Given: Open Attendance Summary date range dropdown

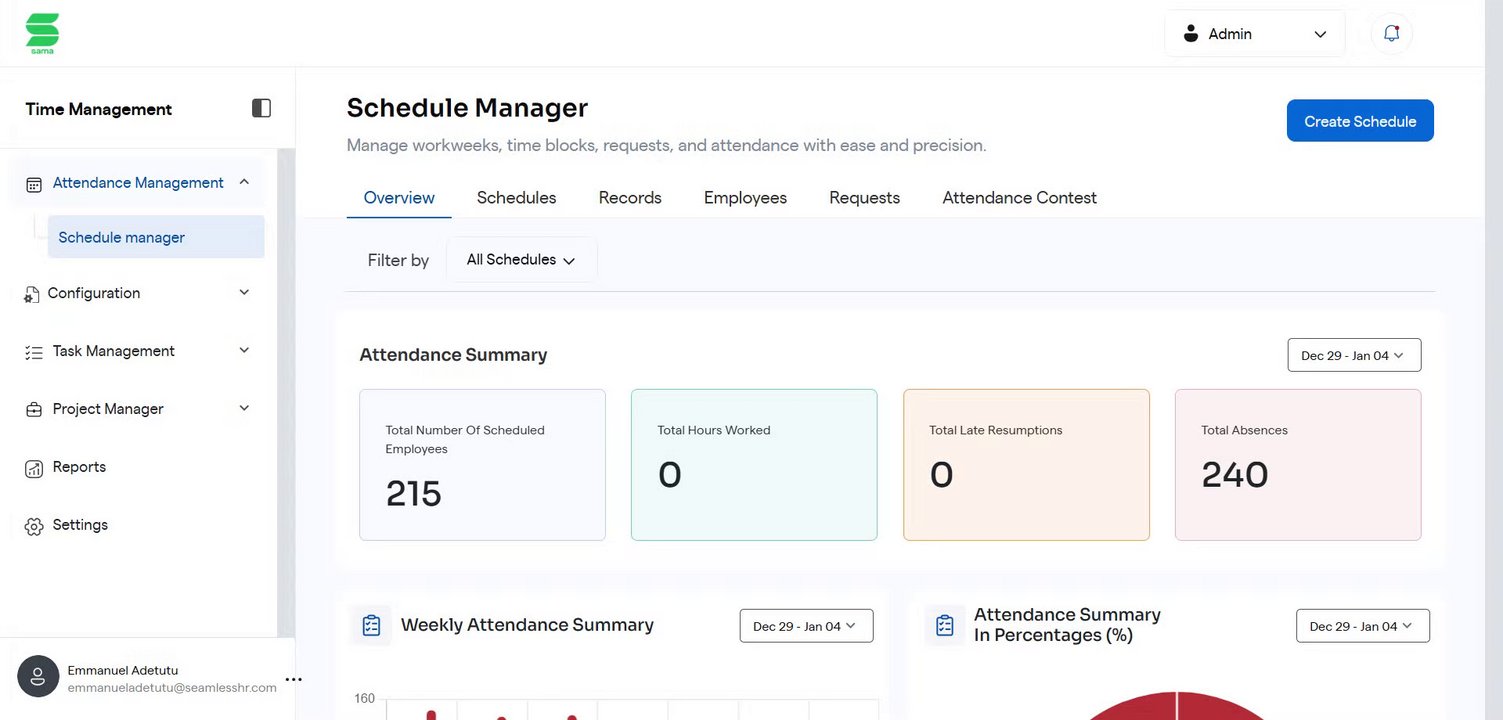Looking at the screenshot, I should [1354, 355].
